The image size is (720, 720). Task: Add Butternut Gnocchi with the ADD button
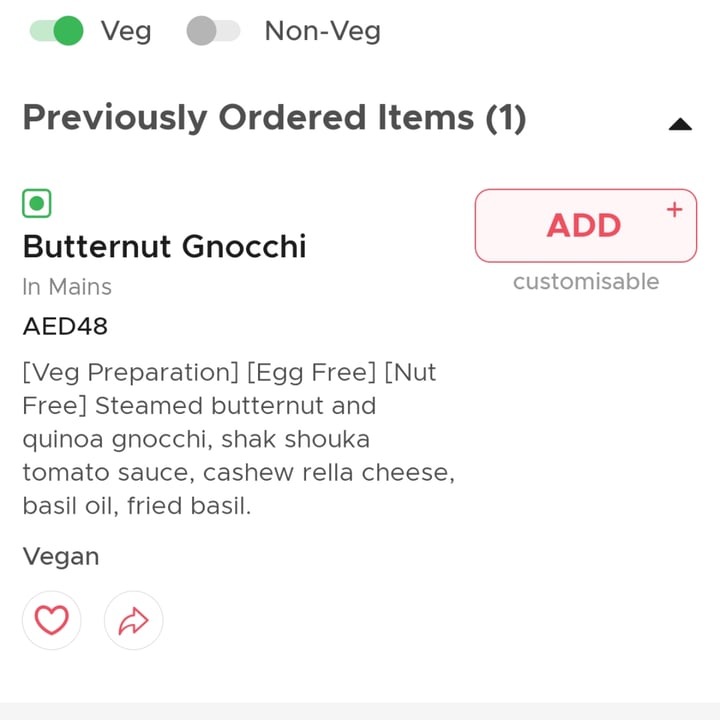[x=586, y=225]
